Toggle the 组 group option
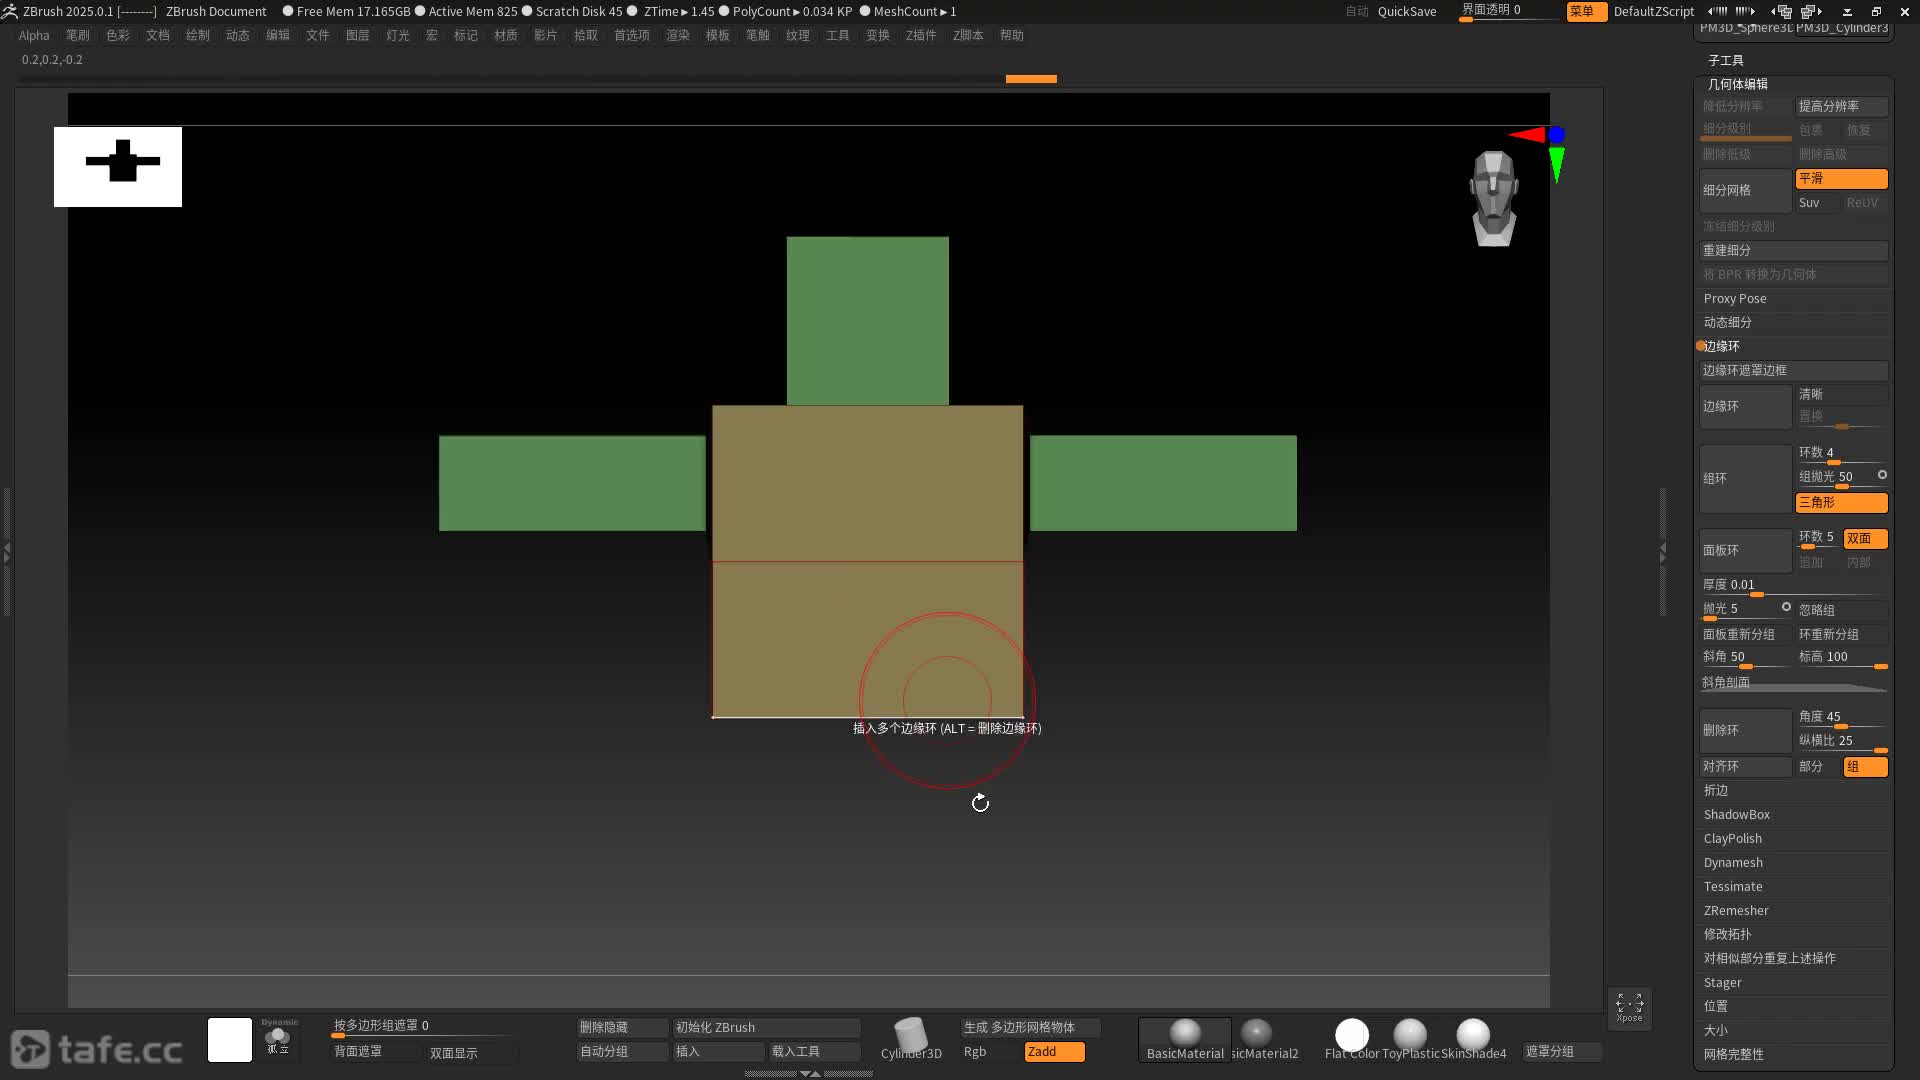The width and height of the screenshot is (1920, 1080). pyautogui.click(x=1865, y=766)
